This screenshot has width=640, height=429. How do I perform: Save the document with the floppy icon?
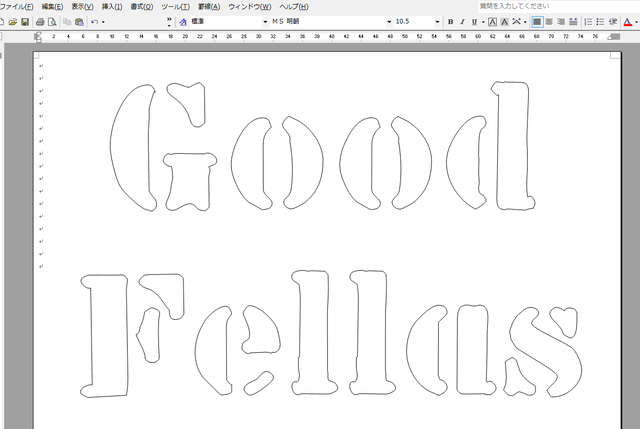25,22
